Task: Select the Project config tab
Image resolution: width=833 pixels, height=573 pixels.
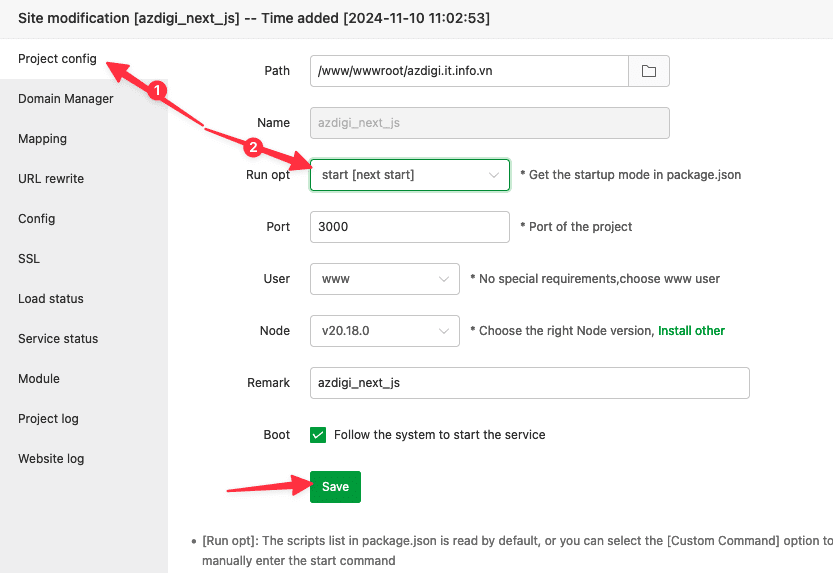Action: click(57, 59)
